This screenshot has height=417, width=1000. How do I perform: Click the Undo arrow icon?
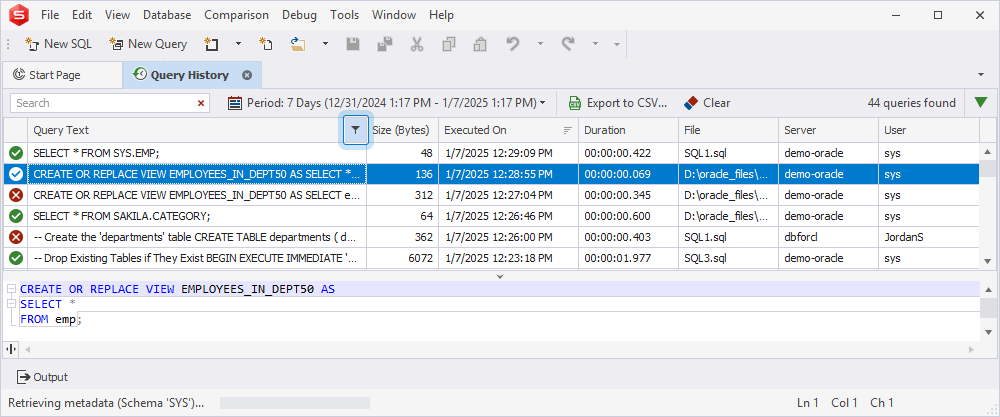point(513,44)
